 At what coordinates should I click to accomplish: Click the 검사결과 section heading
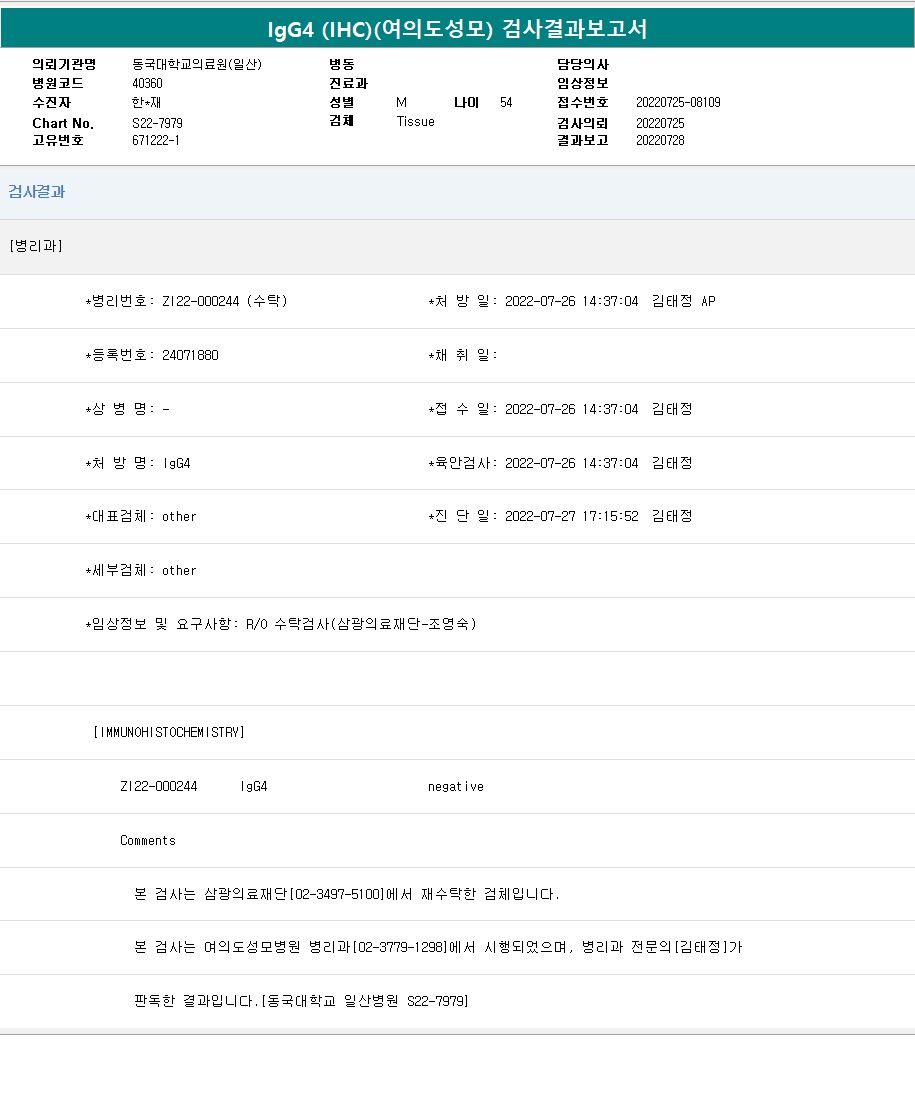pyautogui.click(x=36, y=192)
